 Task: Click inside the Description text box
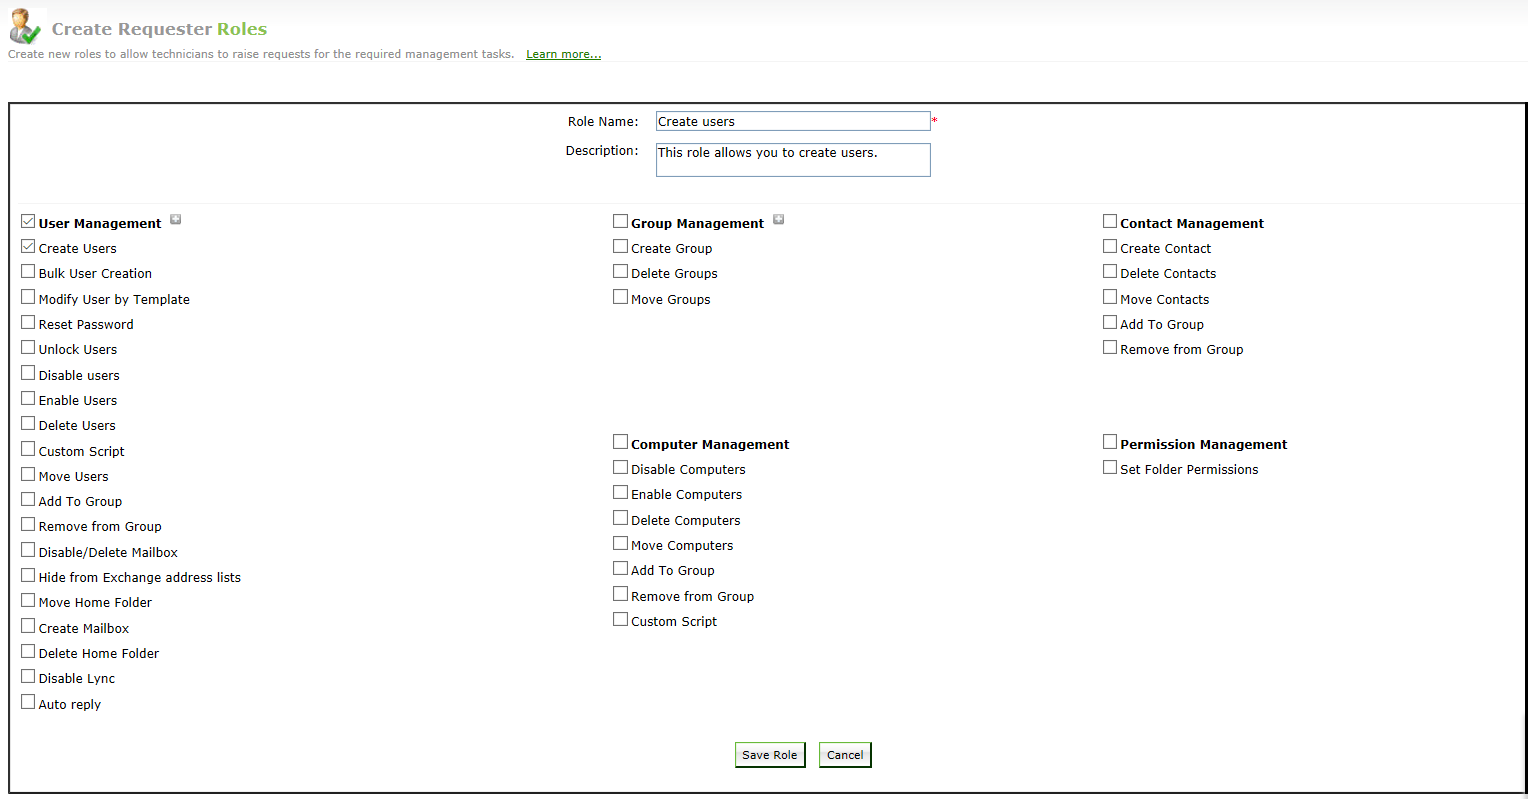click(793, 160)
